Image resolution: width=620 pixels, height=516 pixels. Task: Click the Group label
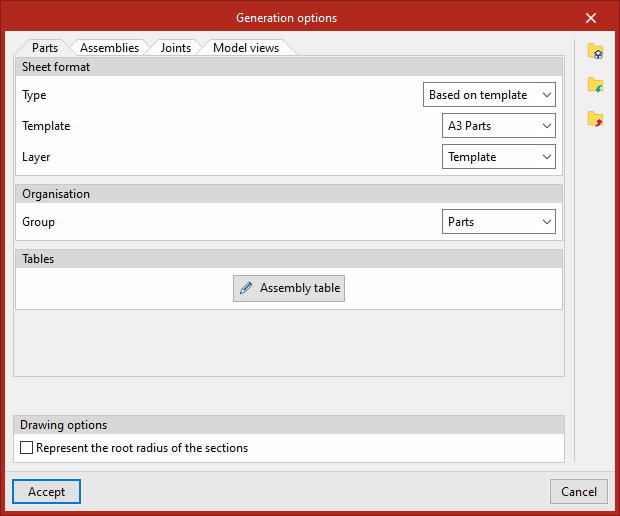click(x=38, y=222)
